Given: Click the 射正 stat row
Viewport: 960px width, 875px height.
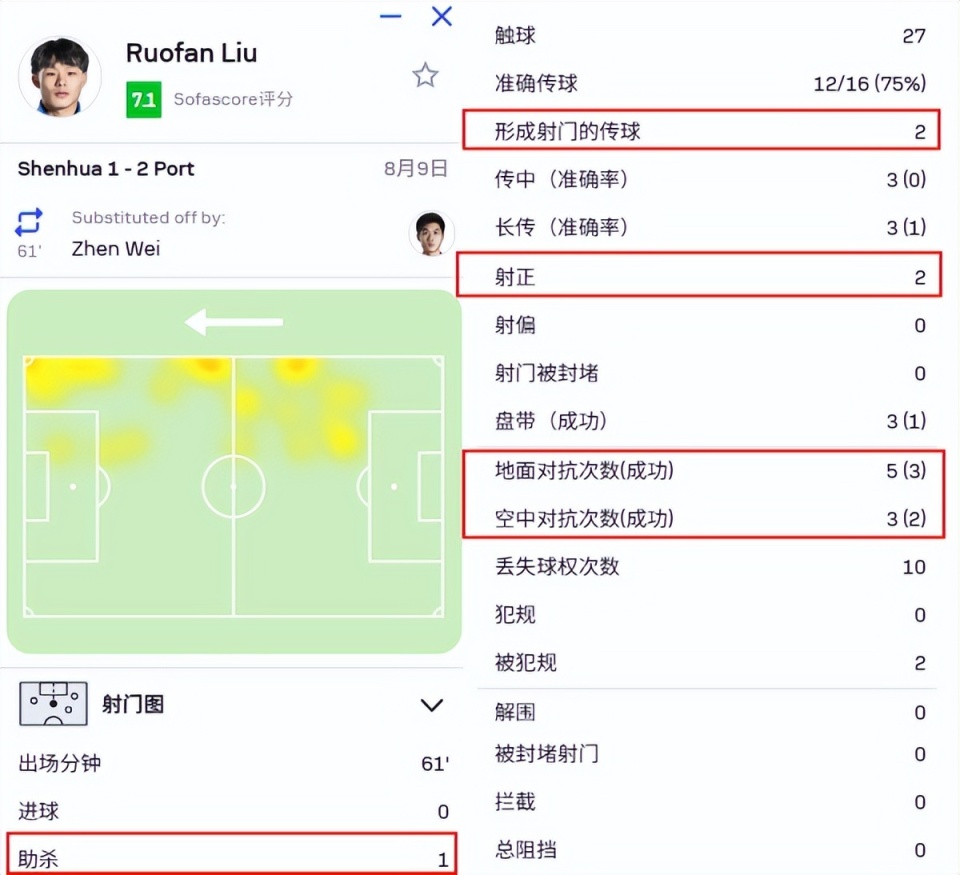Looking at the screenshot, I should click(700, 277).
